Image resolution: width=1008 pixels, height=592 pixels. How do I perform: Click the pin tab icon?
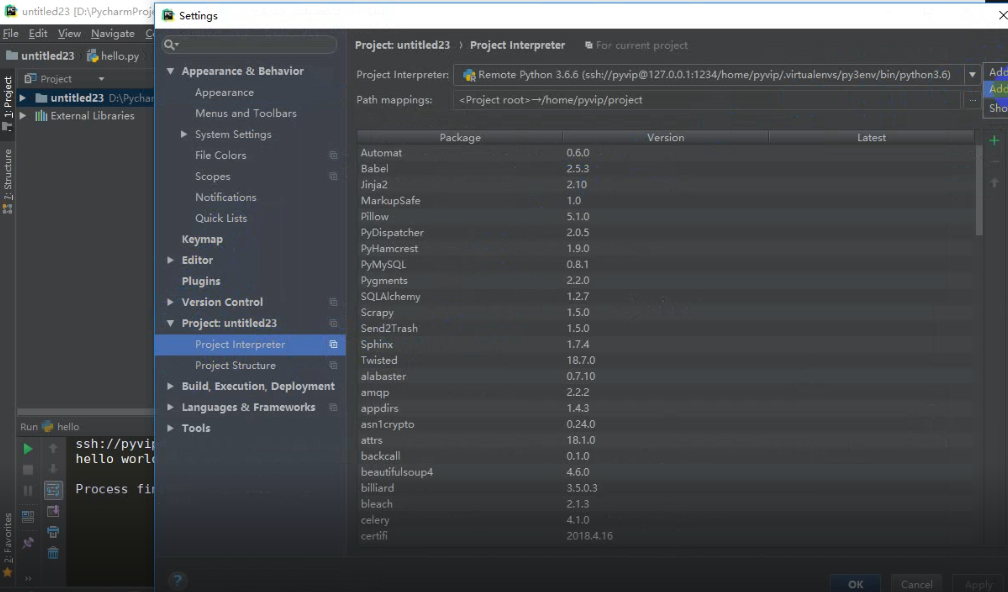click(x=28, y=543)
